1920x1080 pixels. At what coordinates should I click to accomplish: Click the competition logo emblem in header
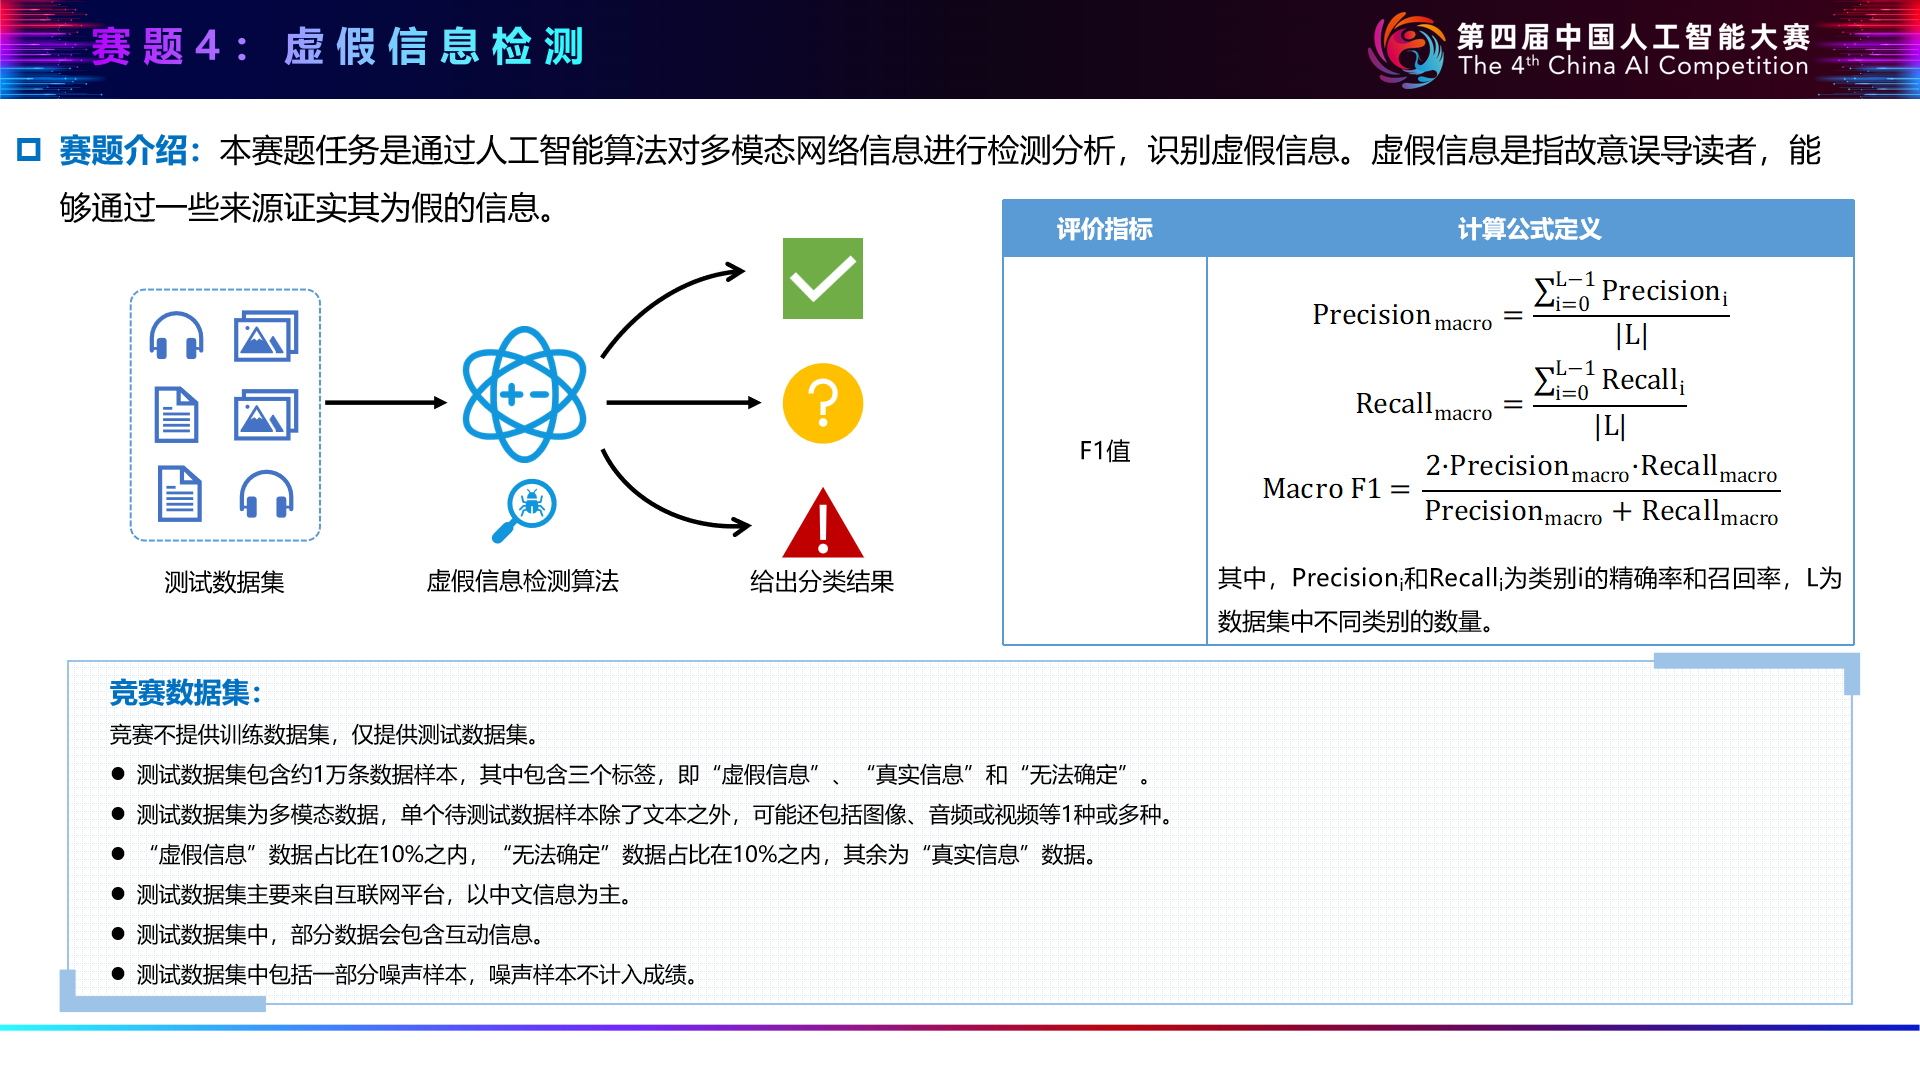tap(1407, 50)
